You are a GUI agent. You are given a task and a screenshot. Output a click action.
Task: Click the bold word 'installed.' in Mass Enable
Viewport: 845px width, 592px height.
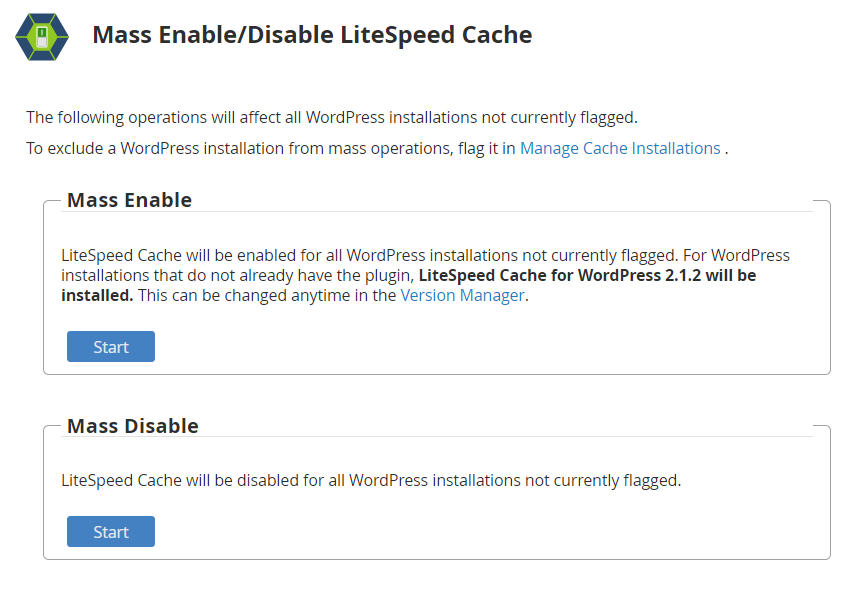(97, 295)
